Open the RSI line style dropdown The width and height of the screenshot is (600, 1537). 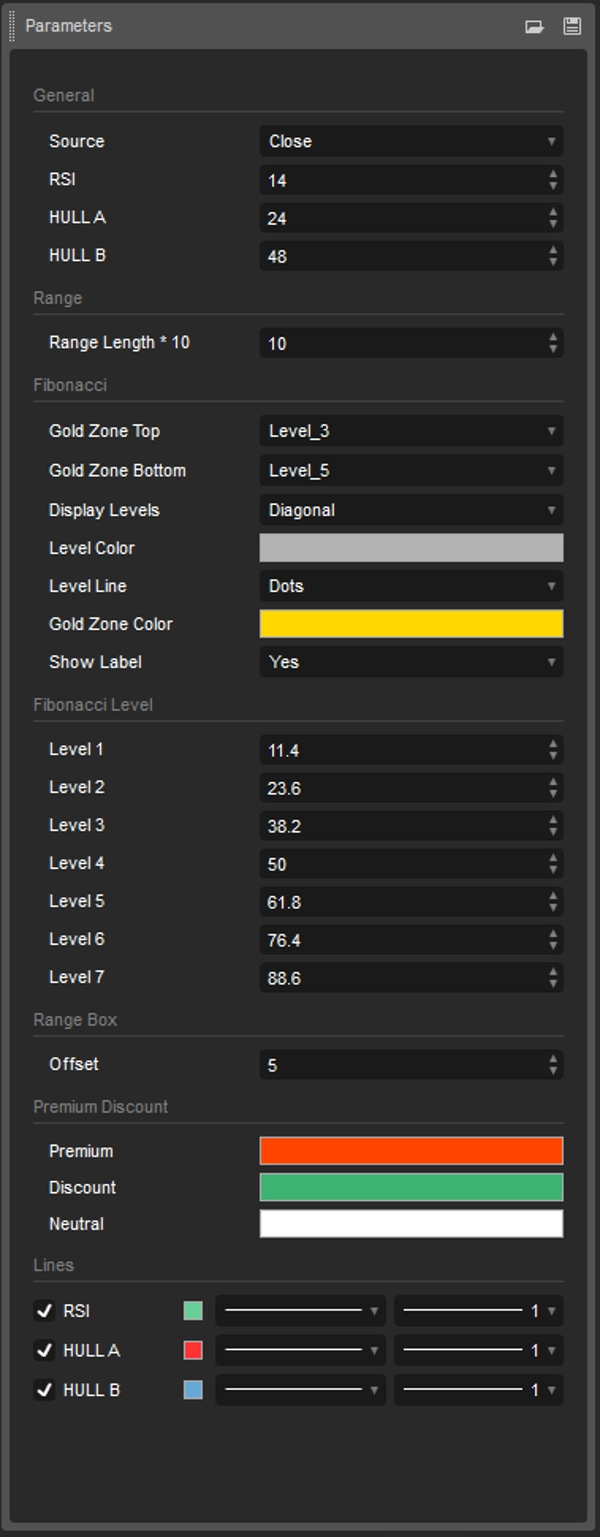(300, 1311)
